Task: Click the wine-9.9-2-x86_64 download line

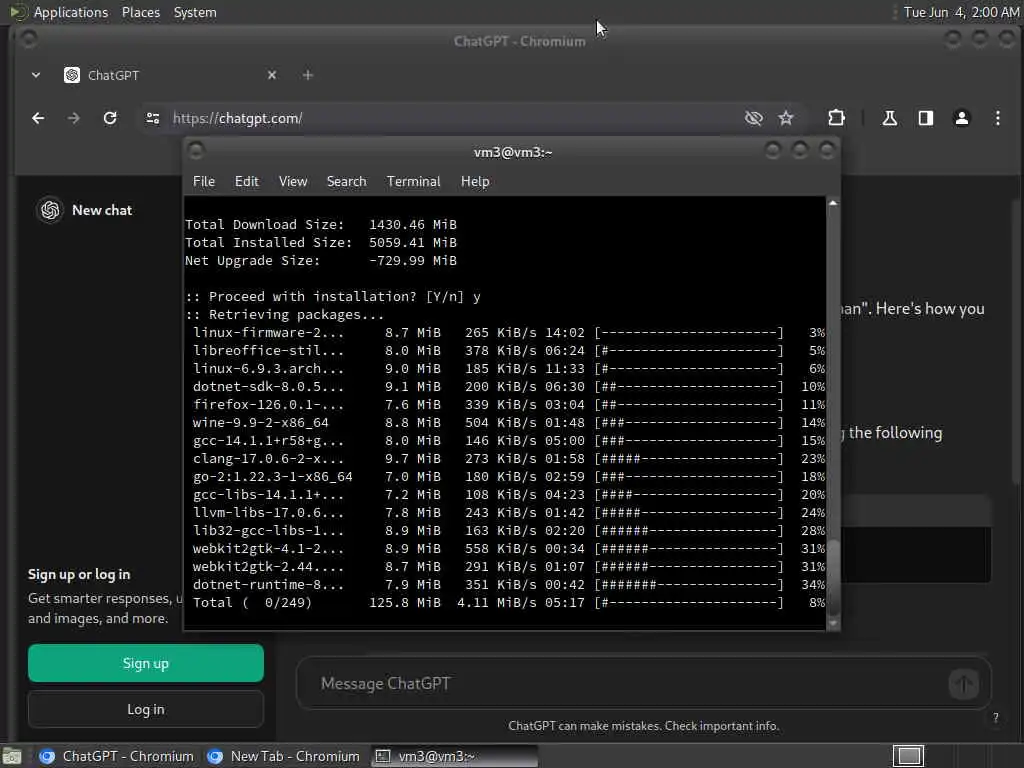Action: coord(509,423)
